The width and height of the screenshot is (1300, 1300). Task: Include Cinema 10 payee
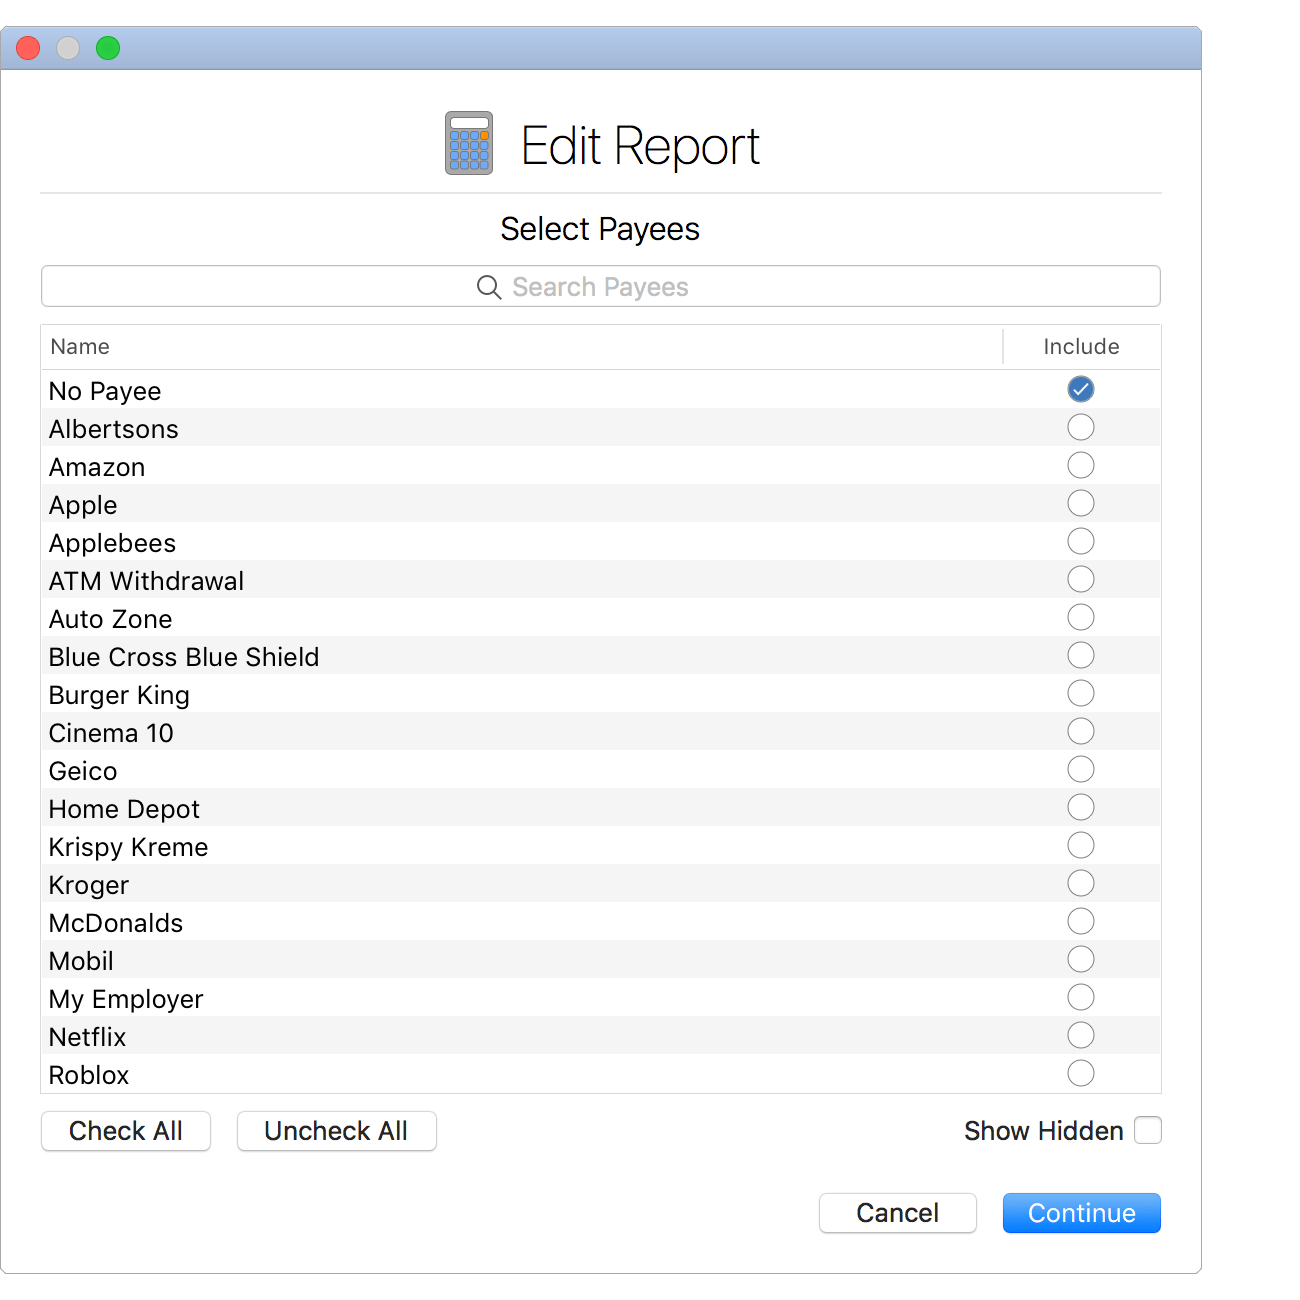[x=1081, y=731]
